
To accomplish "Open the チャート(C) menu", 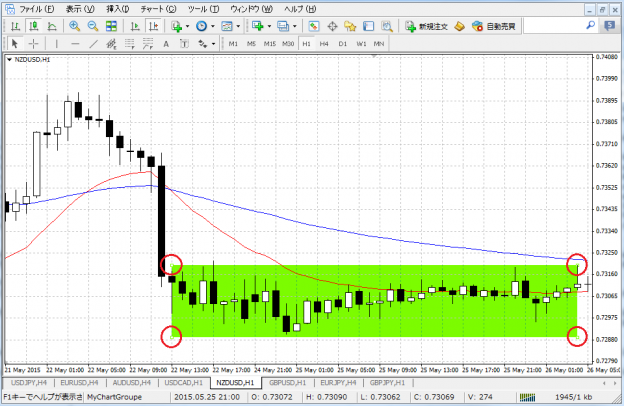I will [158, 9].
